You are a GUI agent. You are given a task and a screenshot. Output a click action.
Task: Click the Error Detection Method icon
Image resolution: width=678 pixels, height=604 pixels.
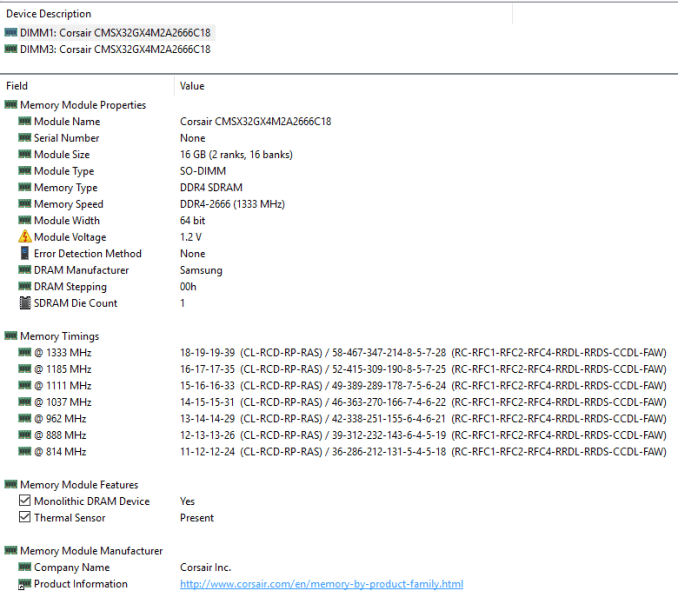(x=25, y=254)
